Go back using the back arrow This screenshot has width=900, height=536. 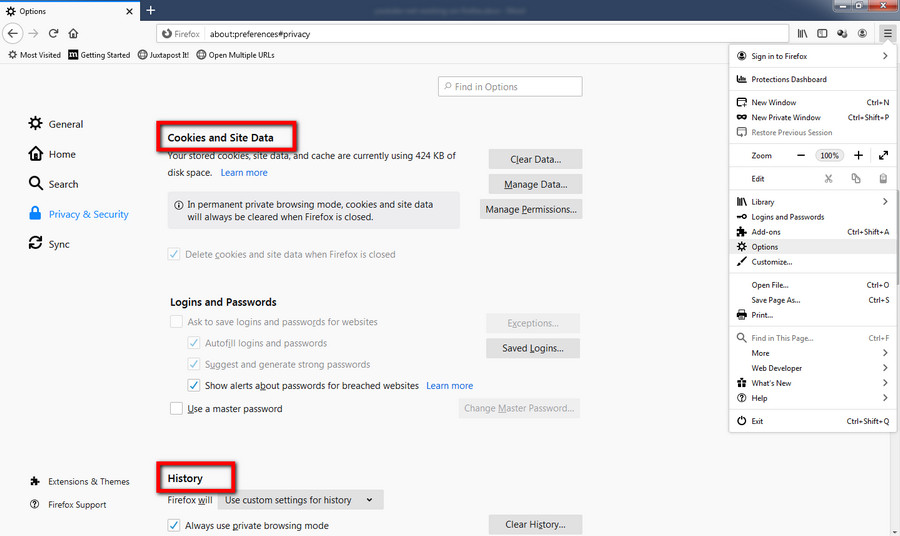13,33
